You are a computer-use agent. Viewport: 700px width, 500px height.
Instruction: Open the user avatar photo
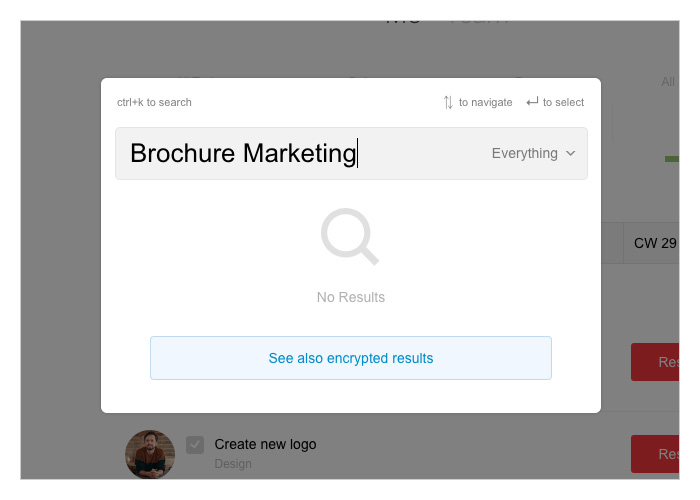coord(150,454)
